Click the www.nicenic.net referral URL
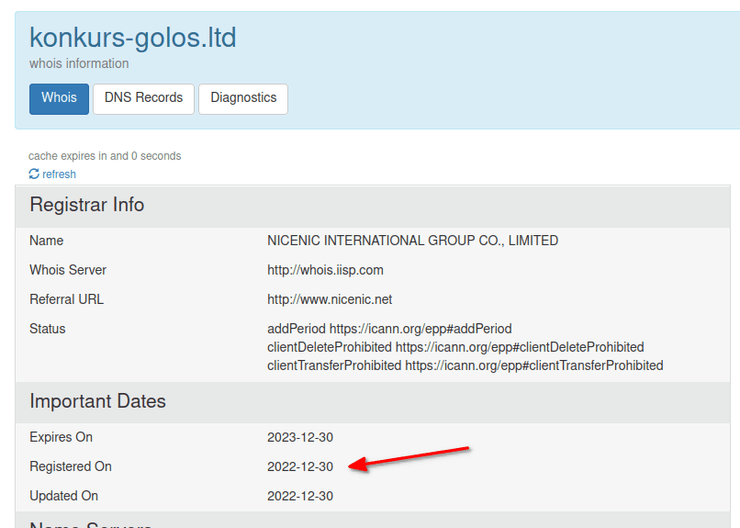 (x=329, y=299)
